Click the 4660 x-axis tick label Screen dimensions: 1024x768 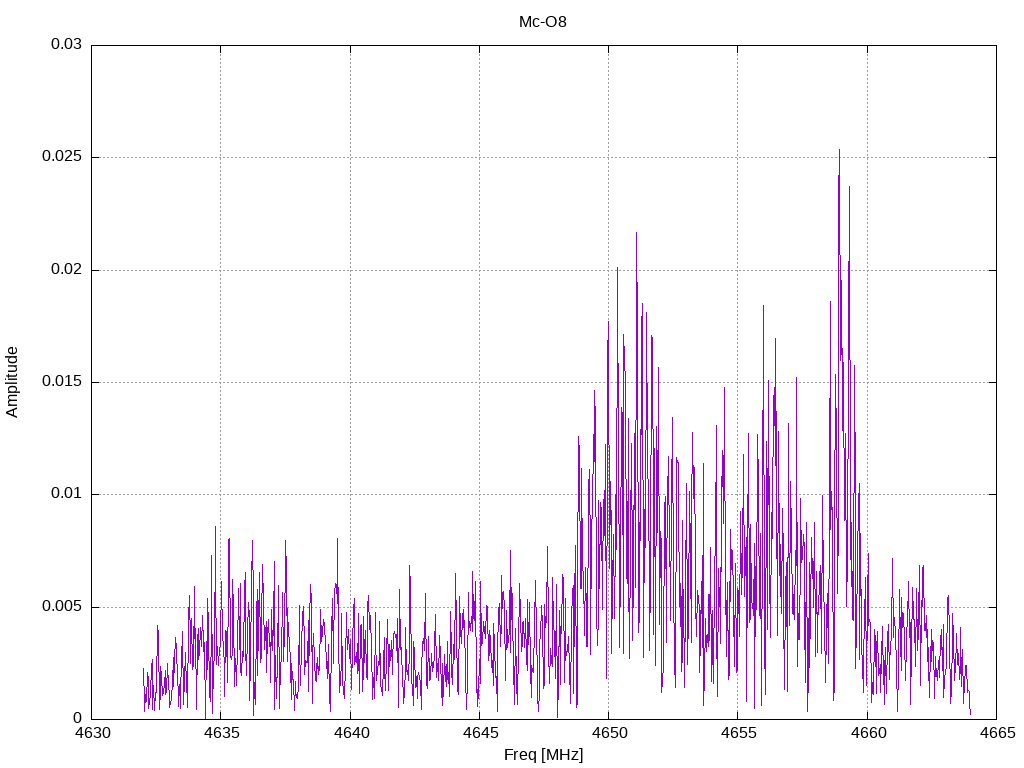(x=867, y=733)
